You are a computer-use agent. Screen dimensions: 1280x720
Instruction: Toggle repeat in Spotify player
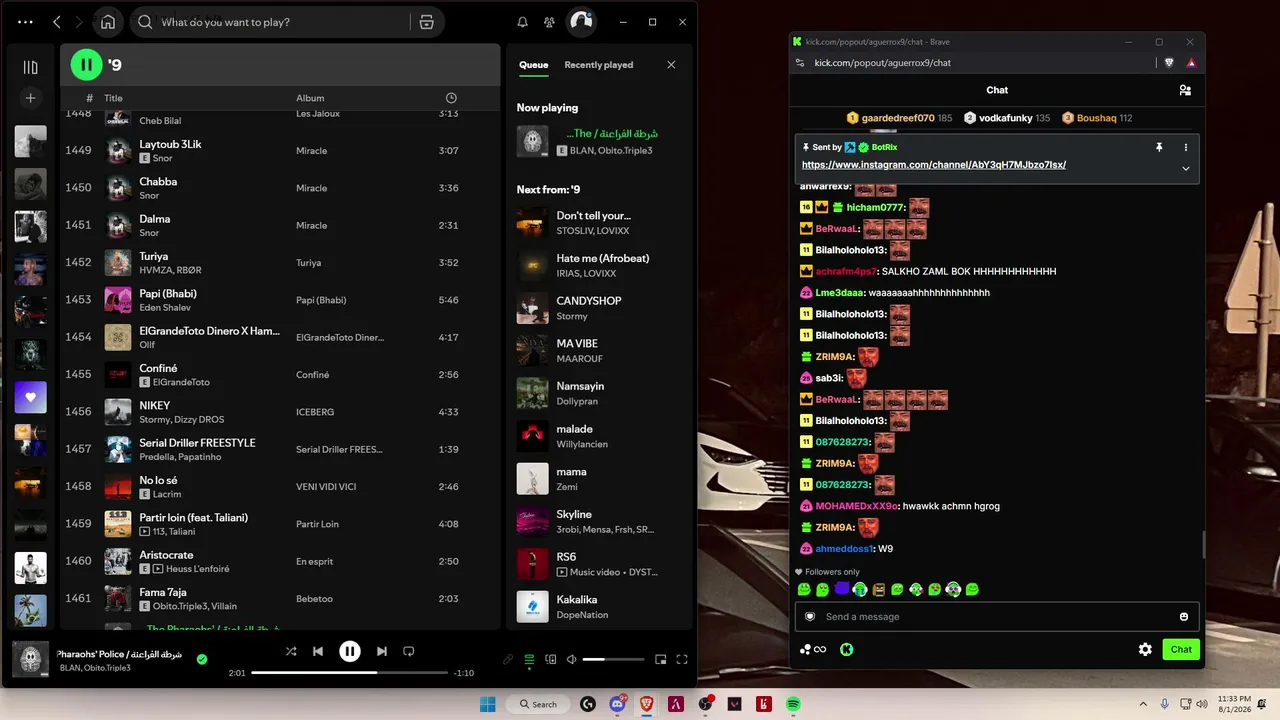pyautogui.click(x=408, y=651)
